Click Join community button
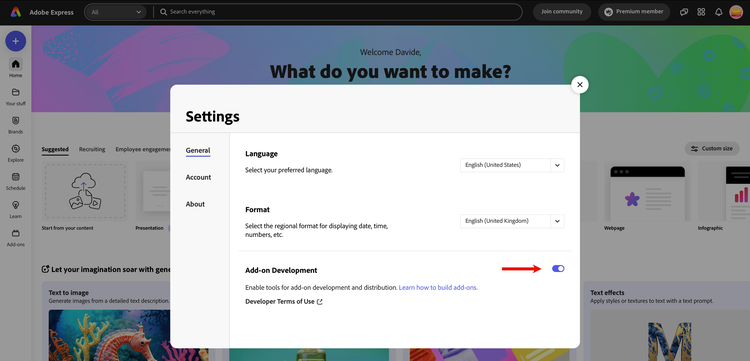The height and width of the screenshot is (361, 750). click(x=562, y=12)
